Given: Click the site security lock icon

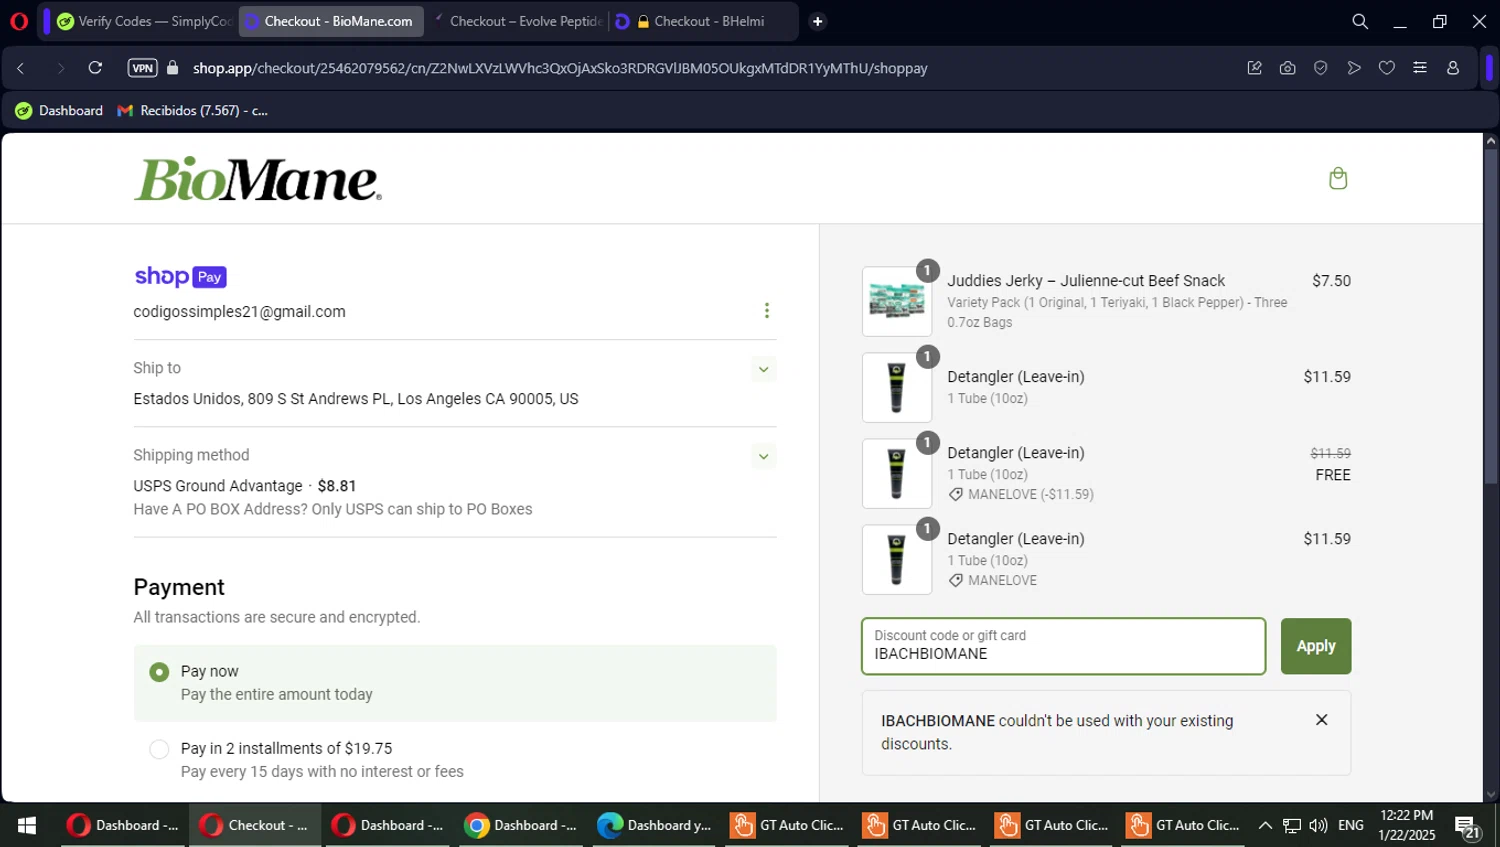Looking at the screenshot, I should [173, 68].
